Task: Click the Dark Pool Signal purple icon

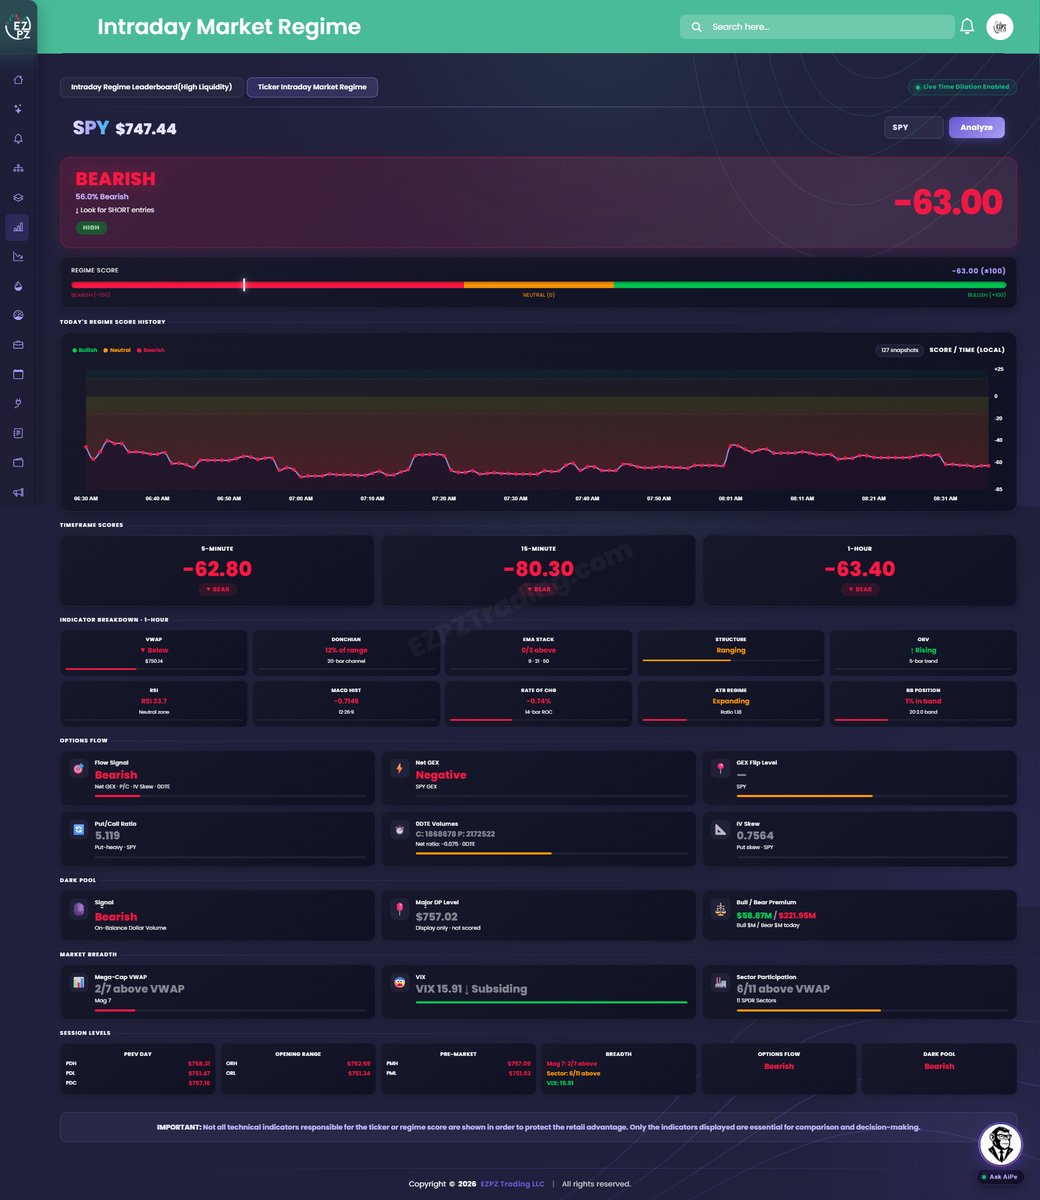Action: click(x=77, y=910)
